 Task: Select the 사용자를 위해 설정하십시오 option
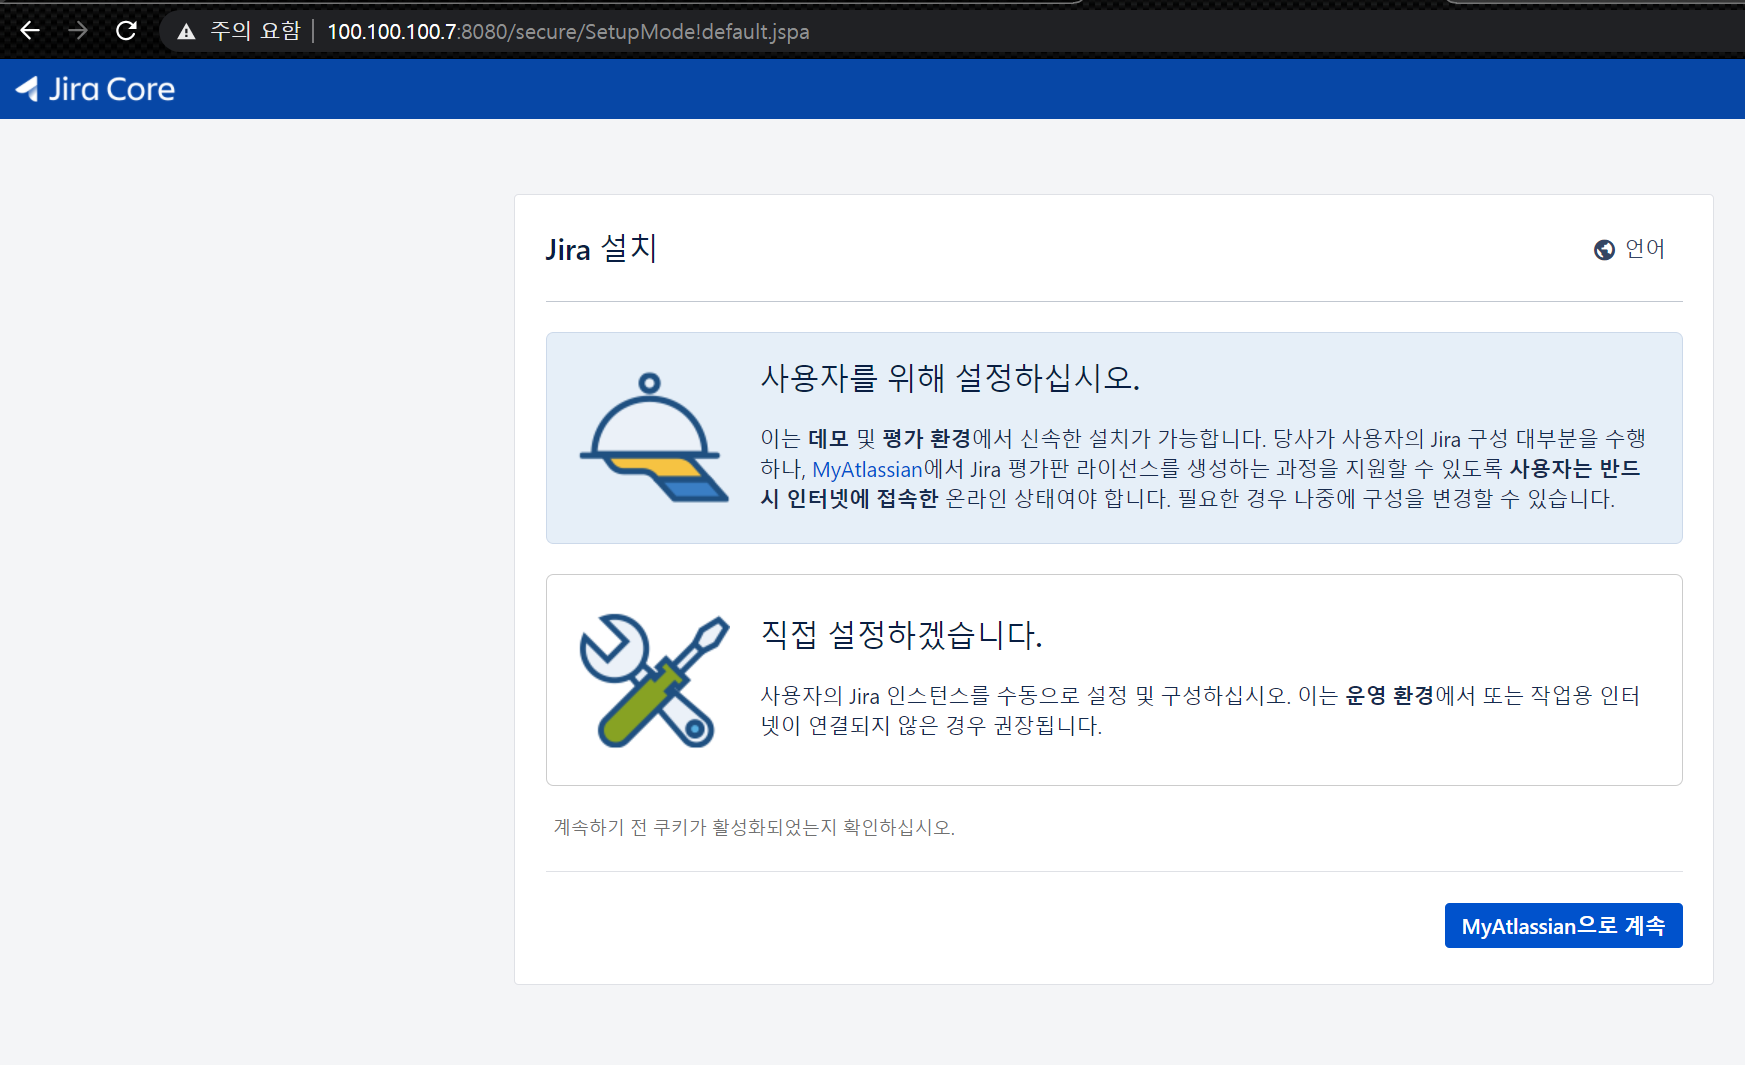pyautogui.click(x=1114, y=438)
